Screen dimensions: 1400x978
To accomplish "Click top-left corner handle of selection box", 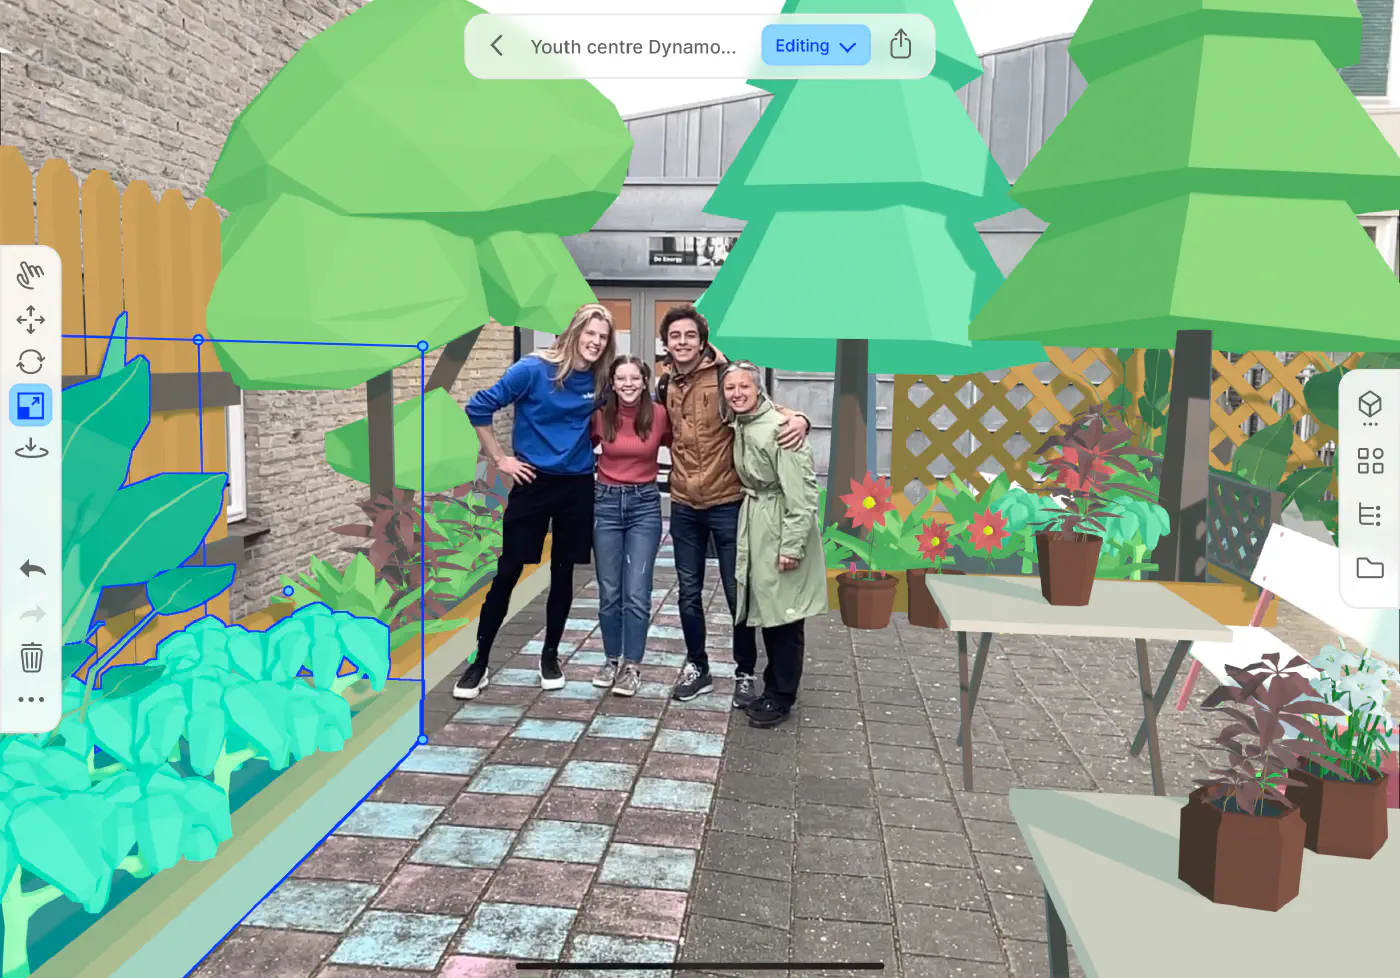I will tap(198, 340).
